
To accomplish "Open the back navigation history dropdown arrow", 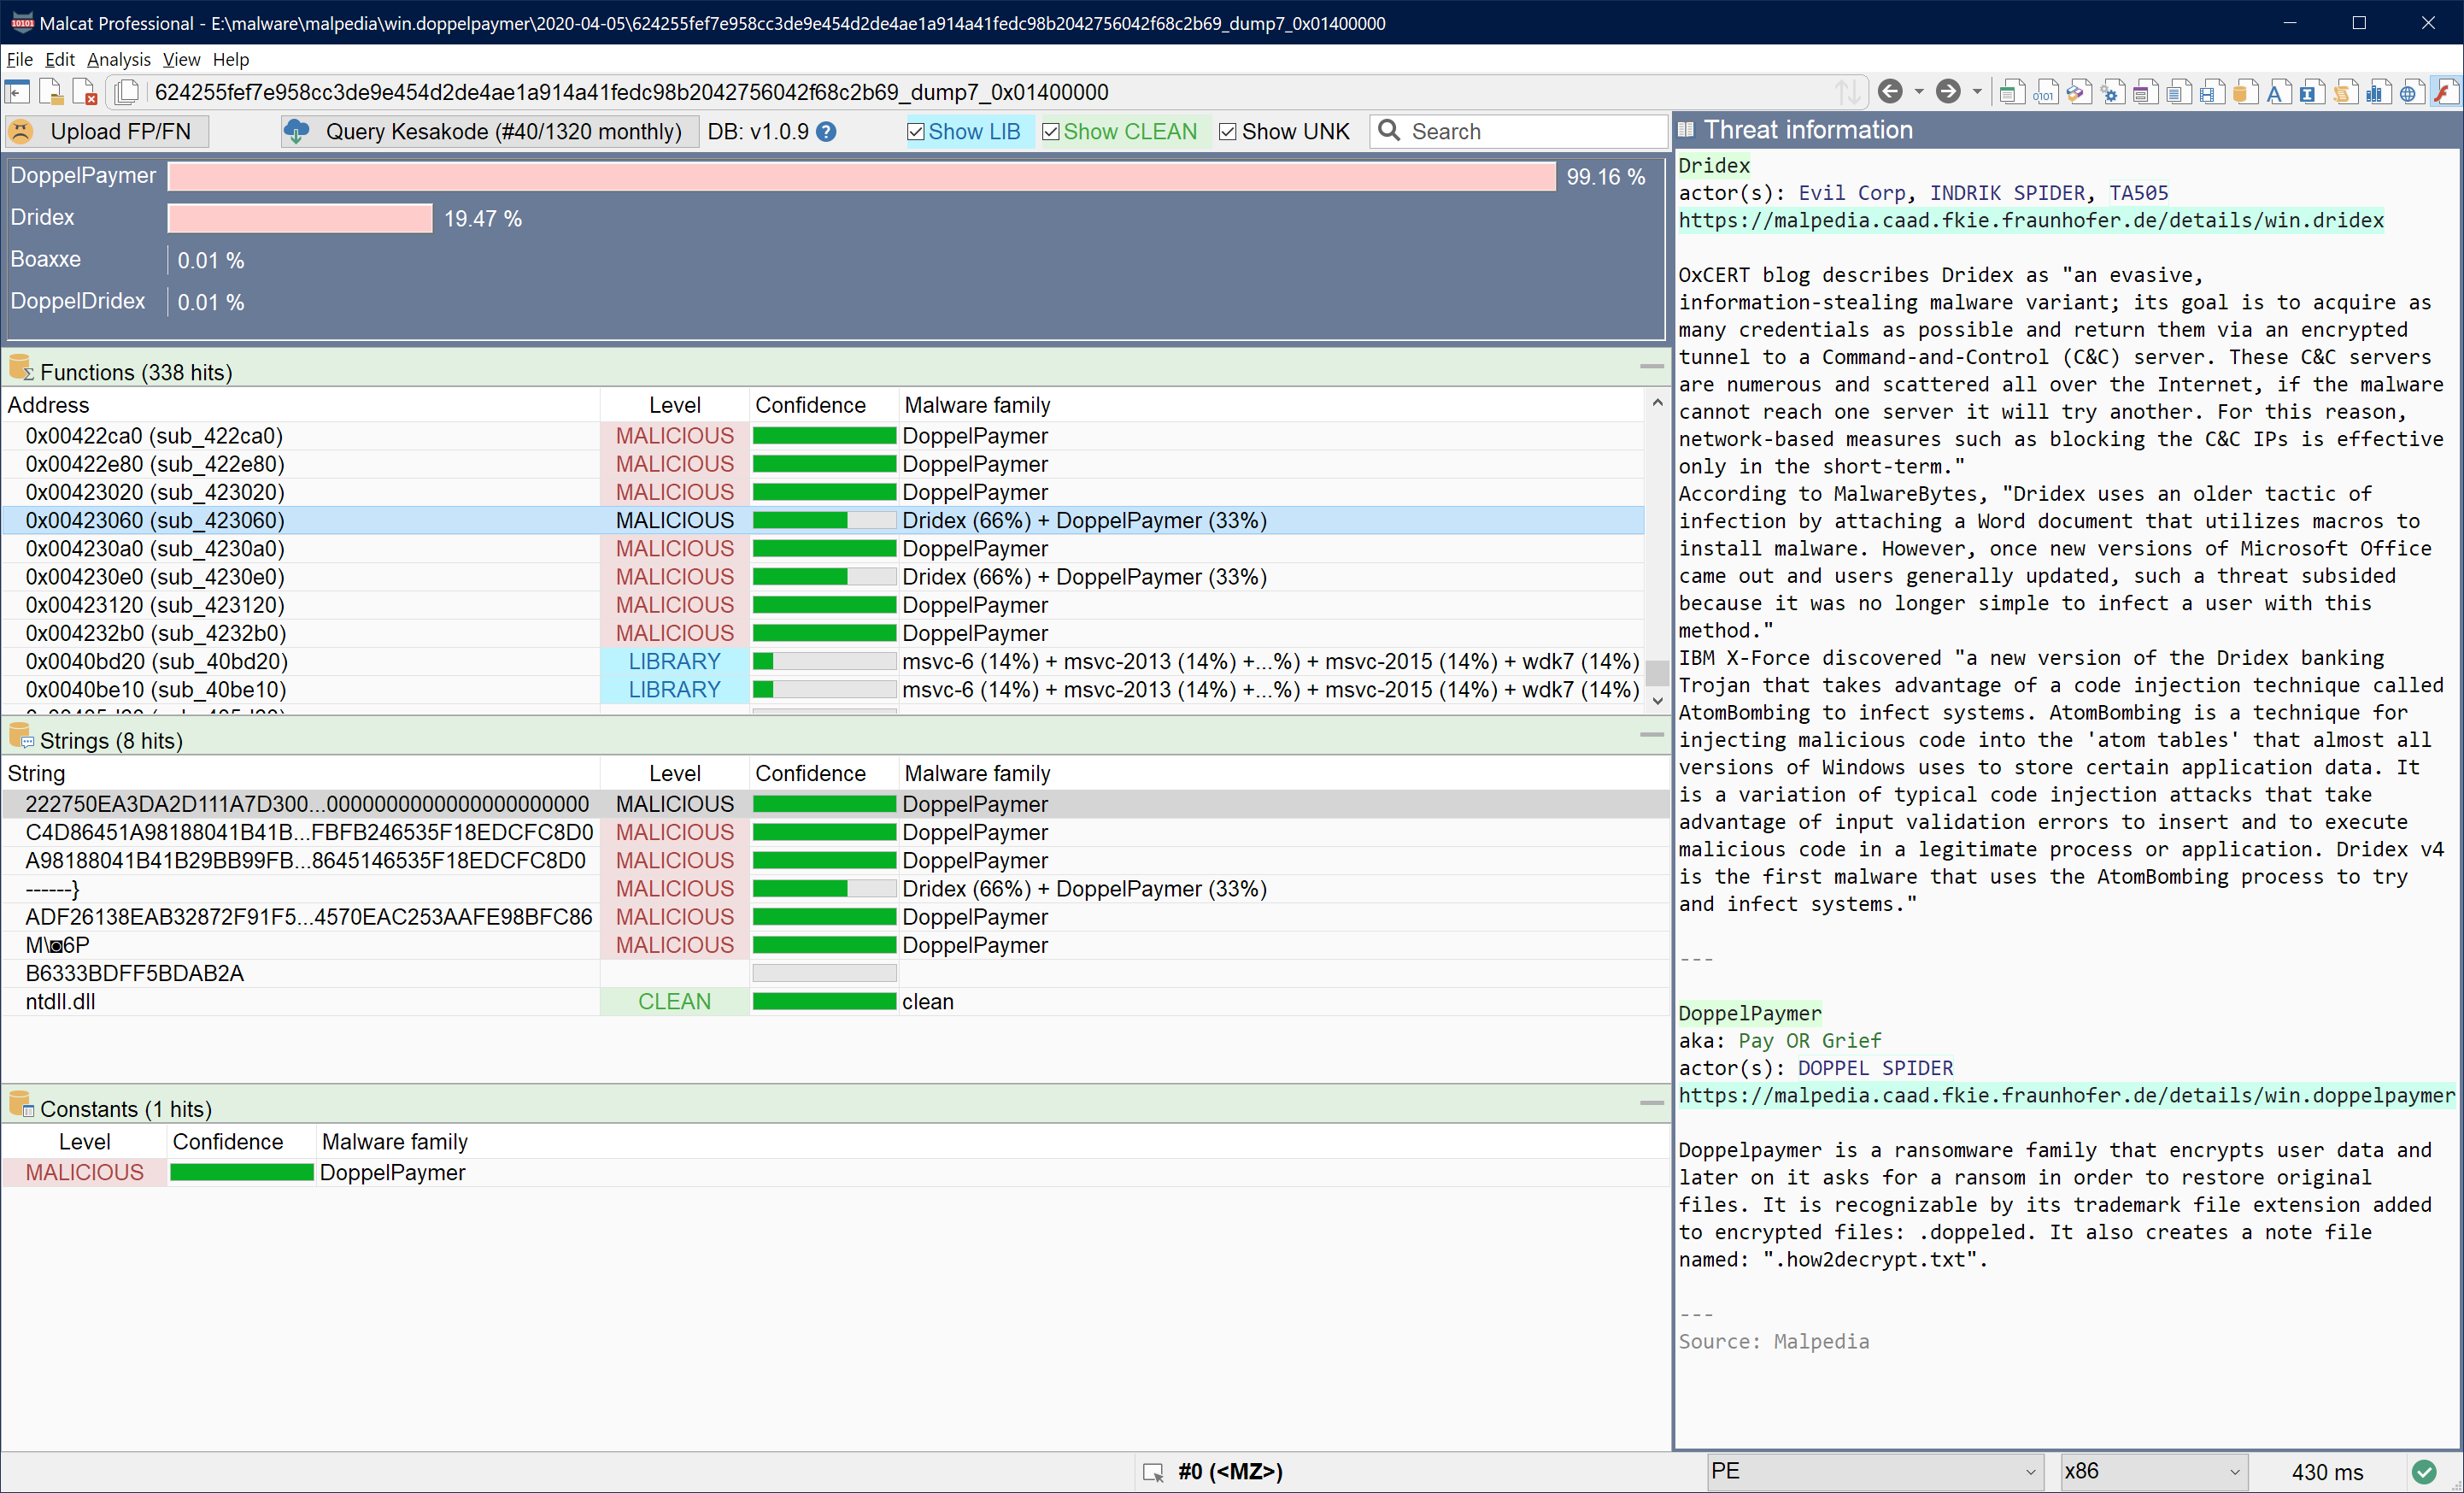I will [1918, 92].
